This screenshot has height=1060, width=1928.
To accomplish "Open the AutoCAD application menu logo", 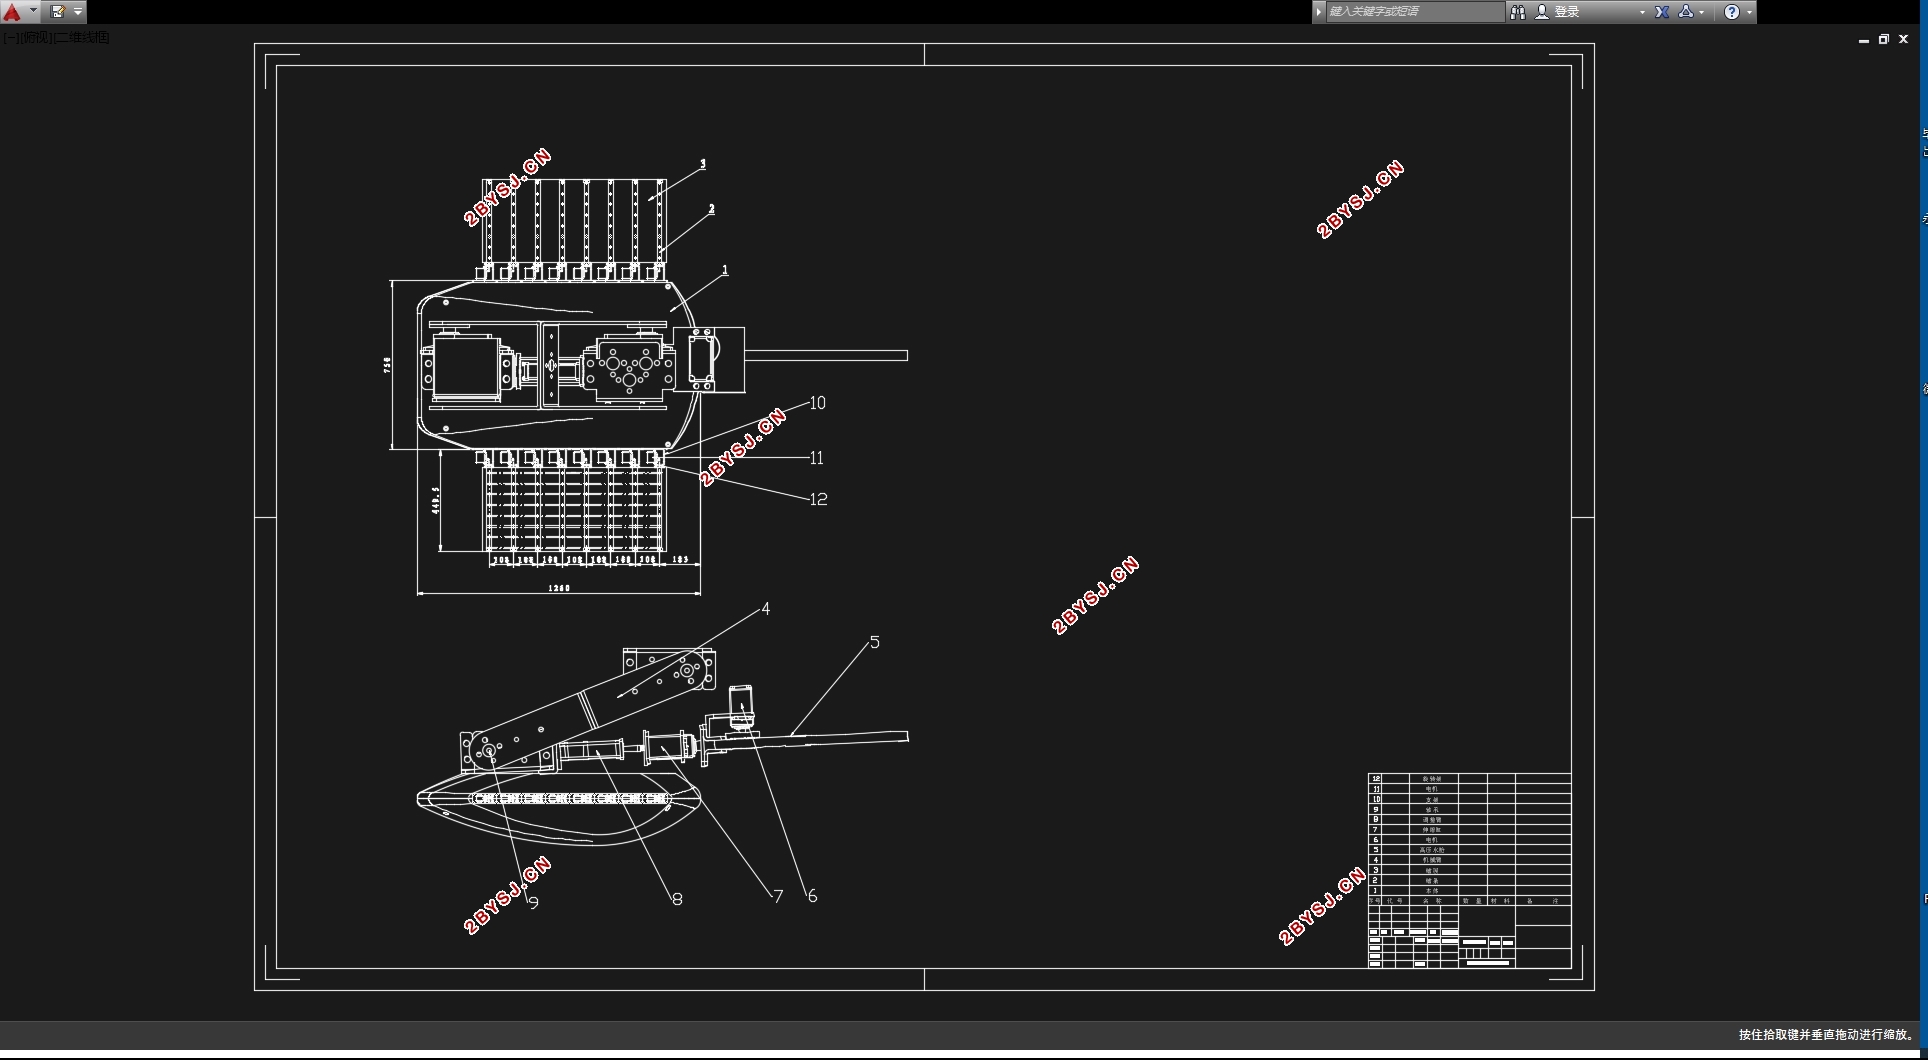I will pos(12,12).
